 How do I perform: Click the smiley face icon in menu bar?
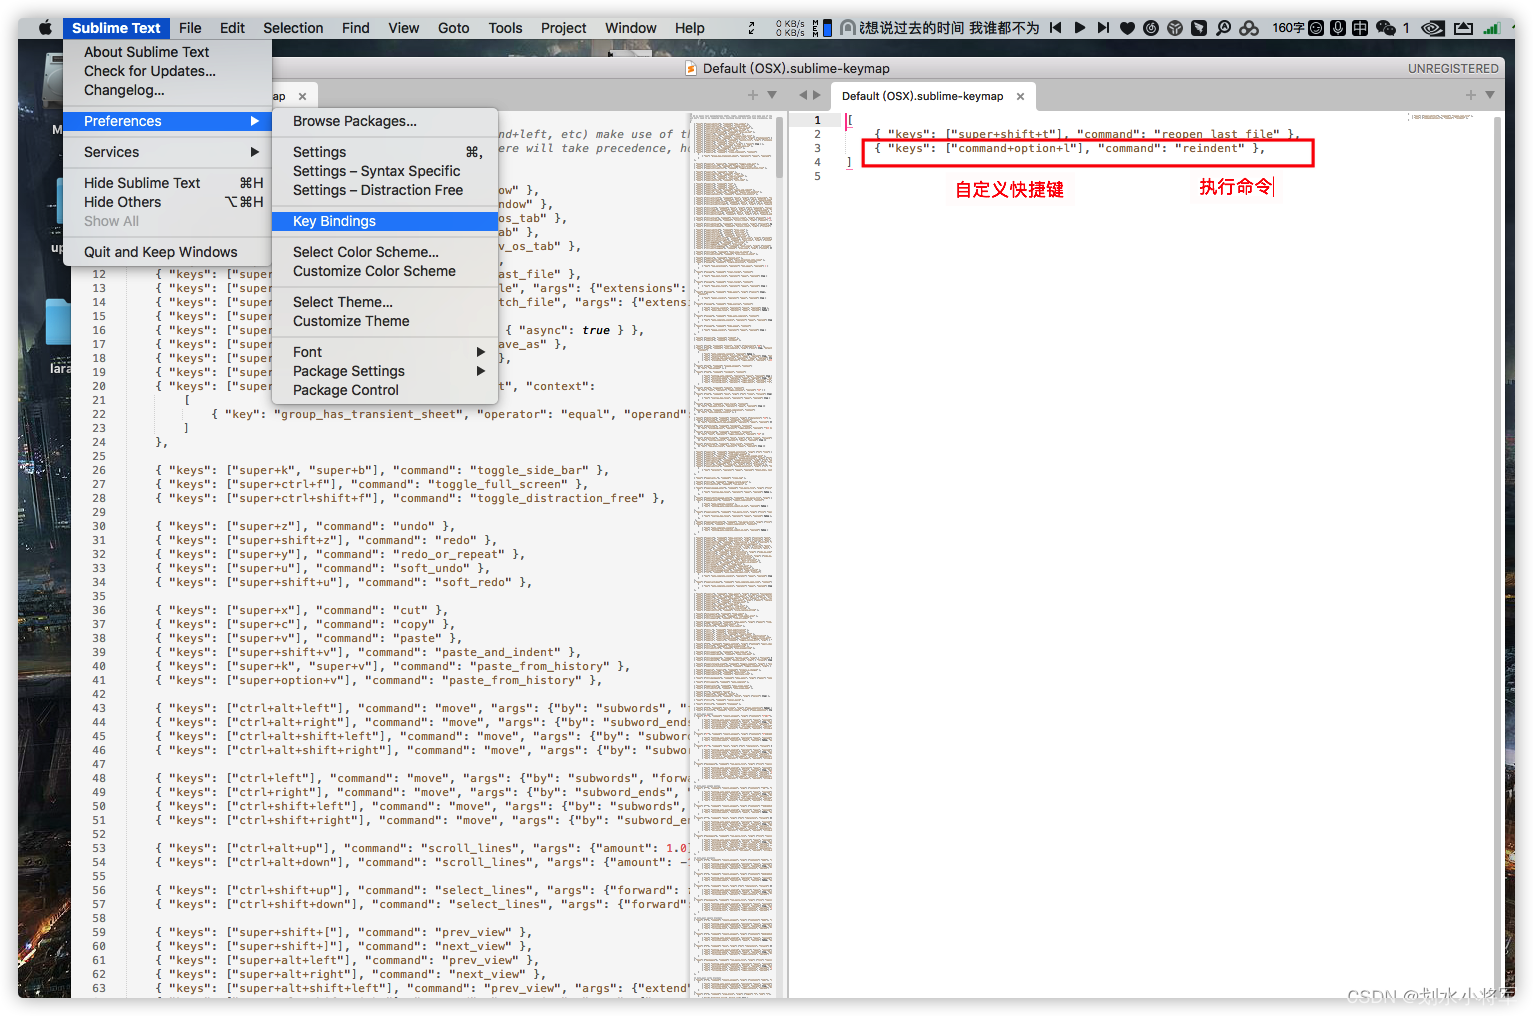click(1316, 28)
